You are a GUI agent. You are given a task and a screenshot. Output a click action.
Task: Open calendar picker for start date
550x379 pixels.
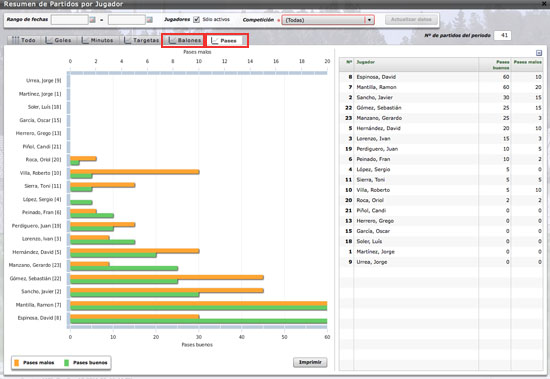[x=93, y=20]
